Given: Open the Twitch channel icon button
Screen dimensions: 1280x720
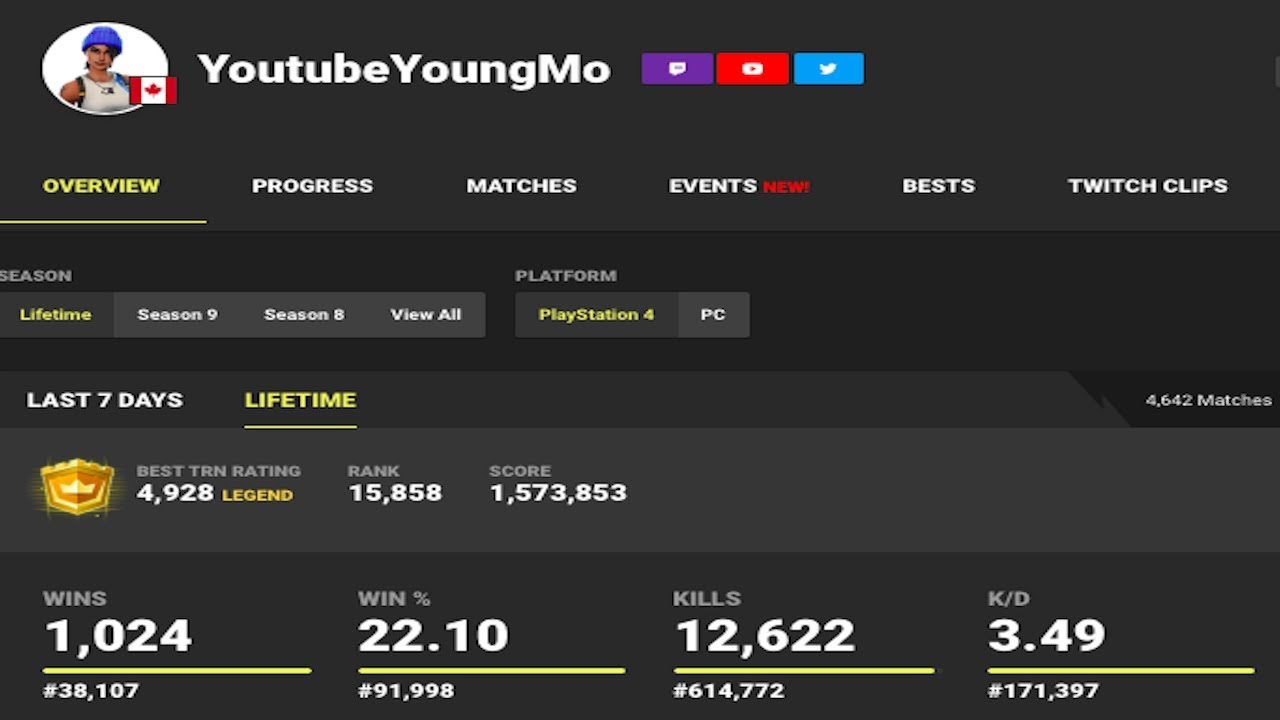Looking at the screenshot, I should pyautogui.click(x=677, y=69).
